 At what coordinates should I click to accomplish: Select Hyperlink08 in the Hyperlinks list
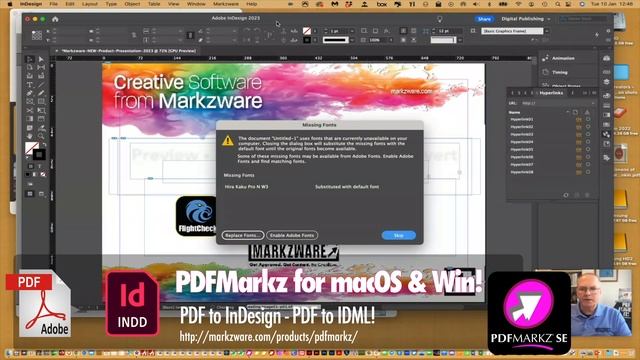(x=522, y=172)
